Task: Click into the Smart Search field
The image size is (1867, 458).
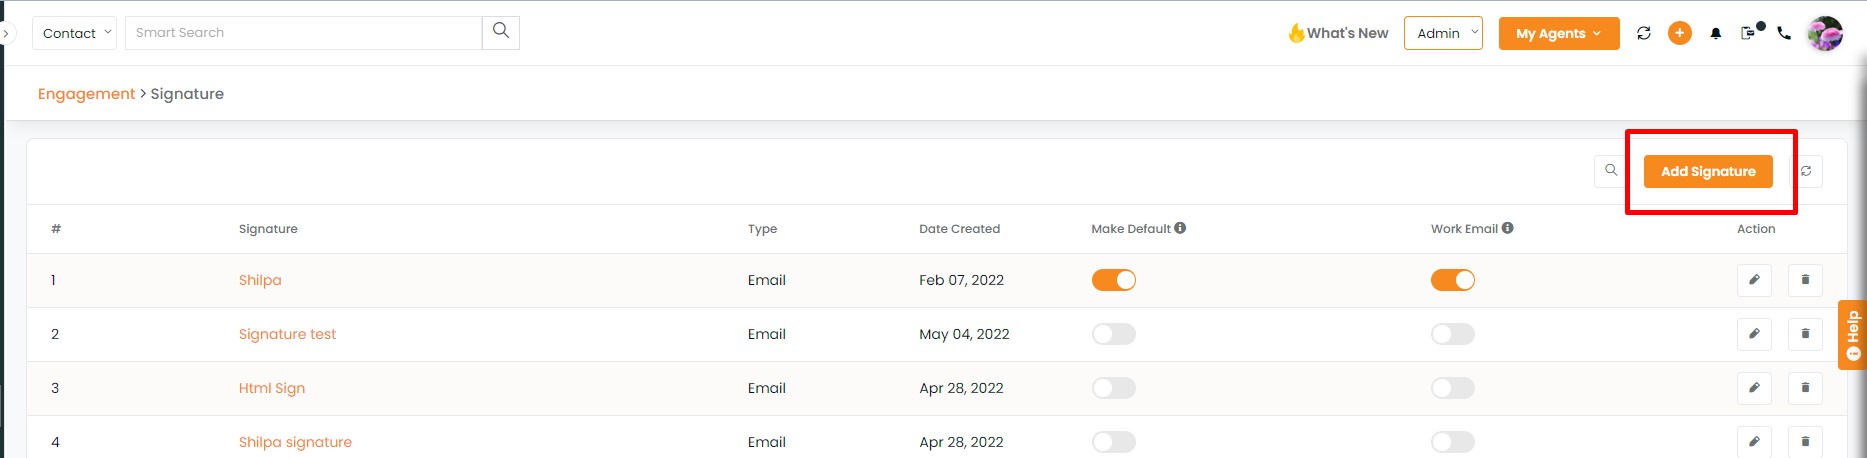Action: click(x=303, y=33)
